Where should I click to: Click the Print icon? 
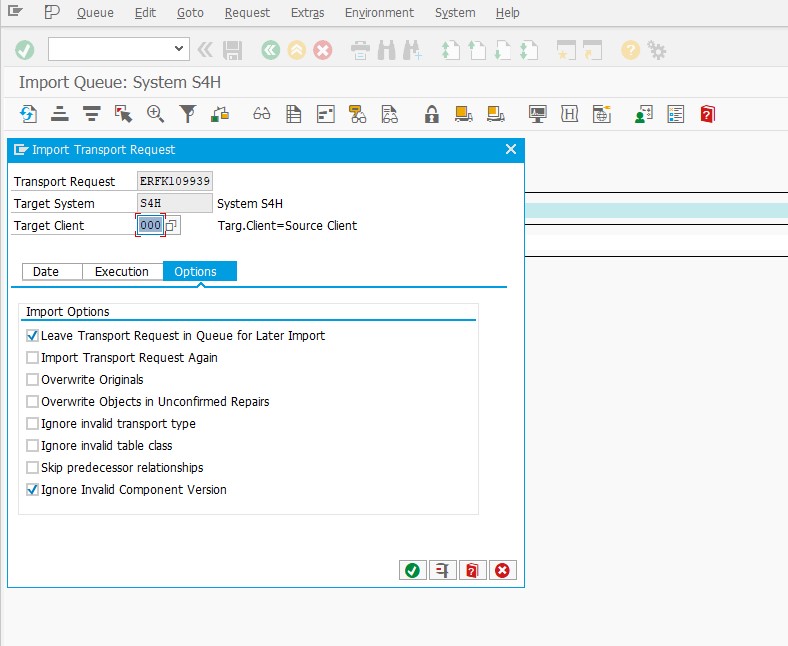[x=360, y=50]
